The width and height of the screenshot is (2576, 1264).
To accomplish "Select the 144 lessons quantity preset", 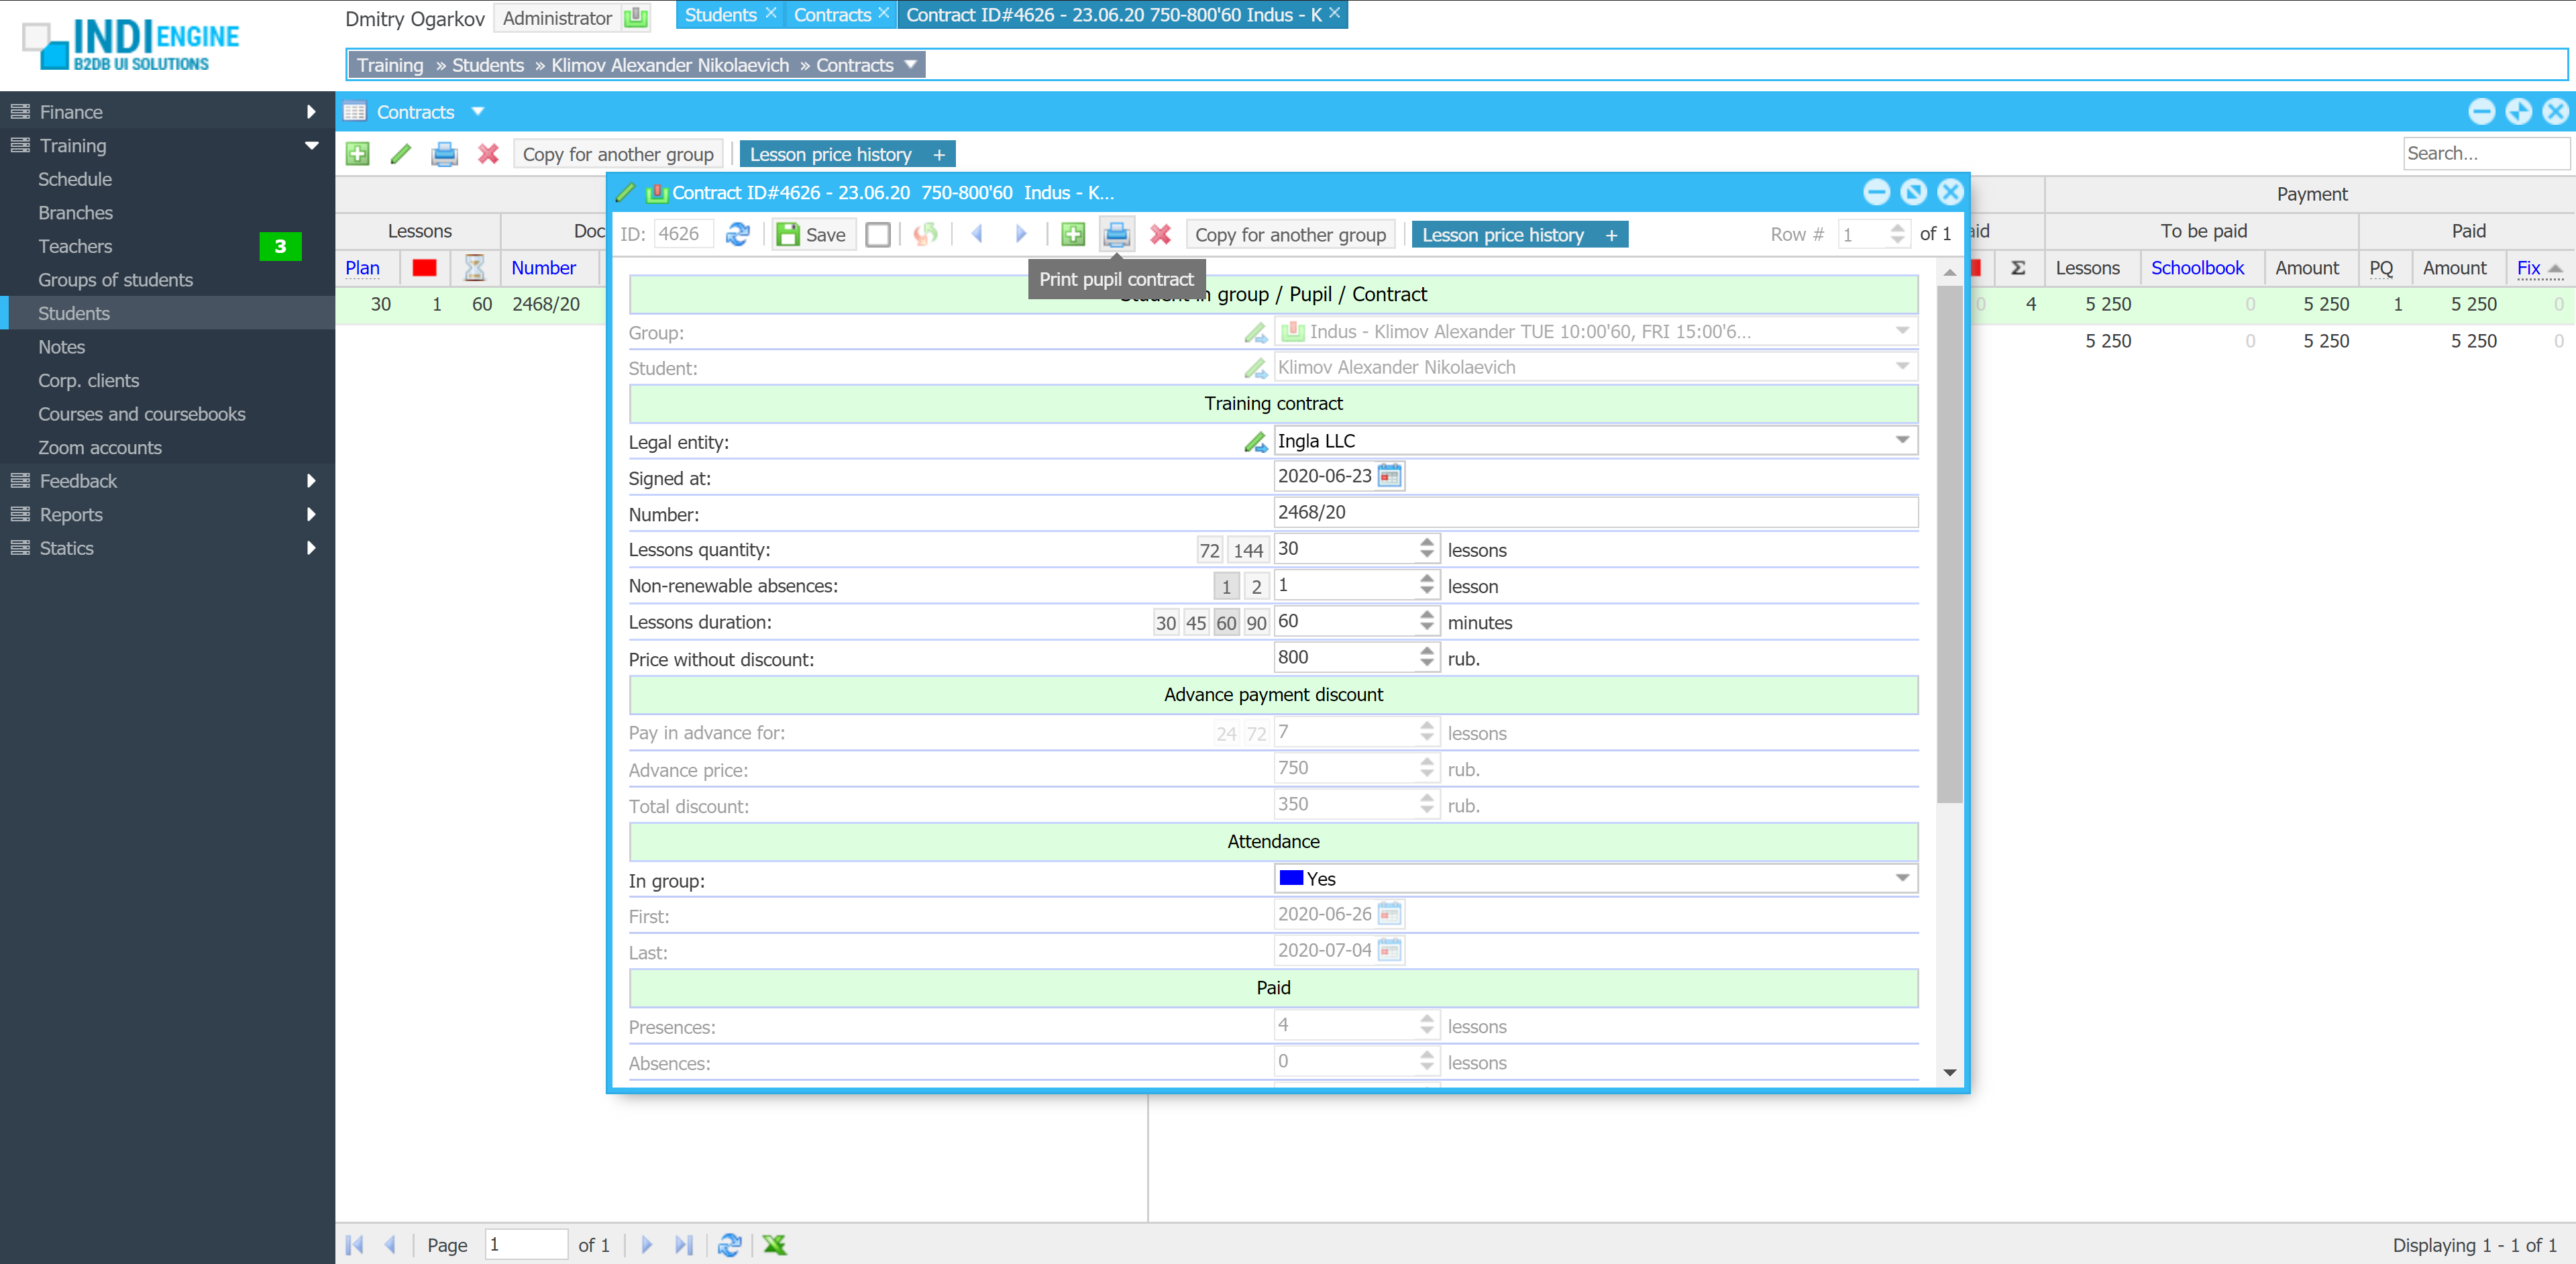I will (x=1247, y=550).
